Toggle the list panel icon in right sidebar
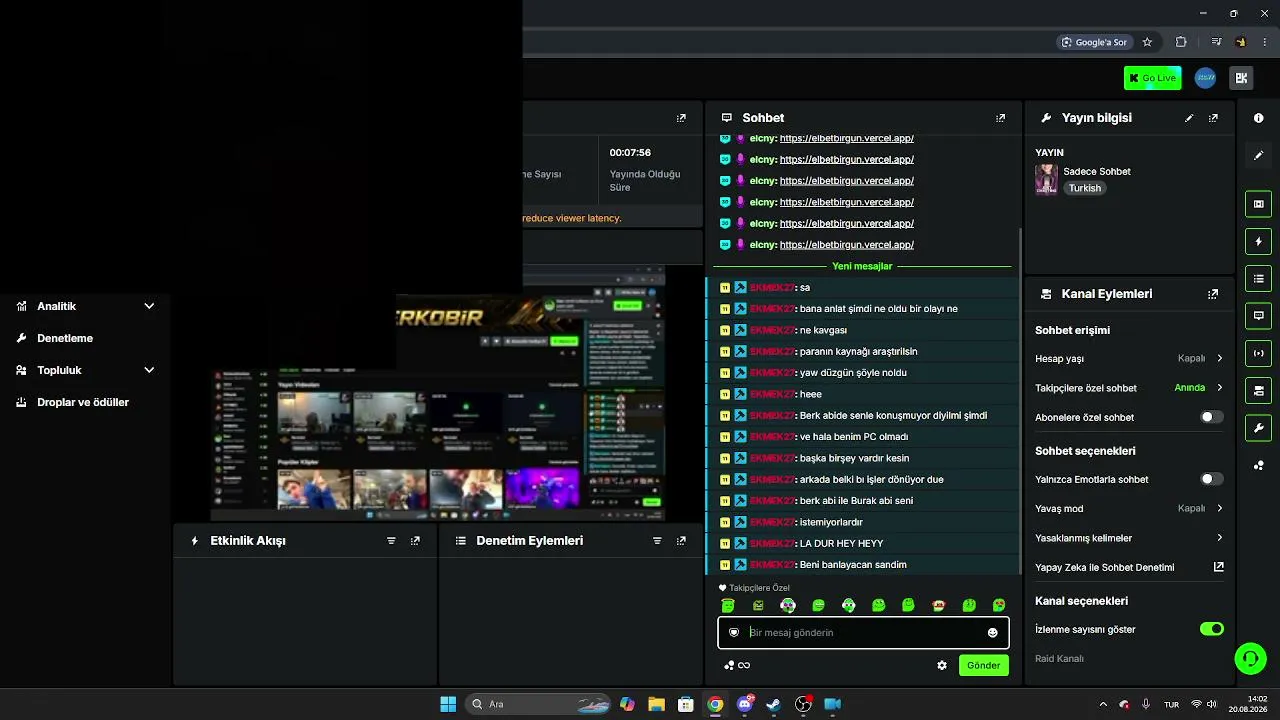Screen dimensions: 1280x720 (x=1258, y=278)
